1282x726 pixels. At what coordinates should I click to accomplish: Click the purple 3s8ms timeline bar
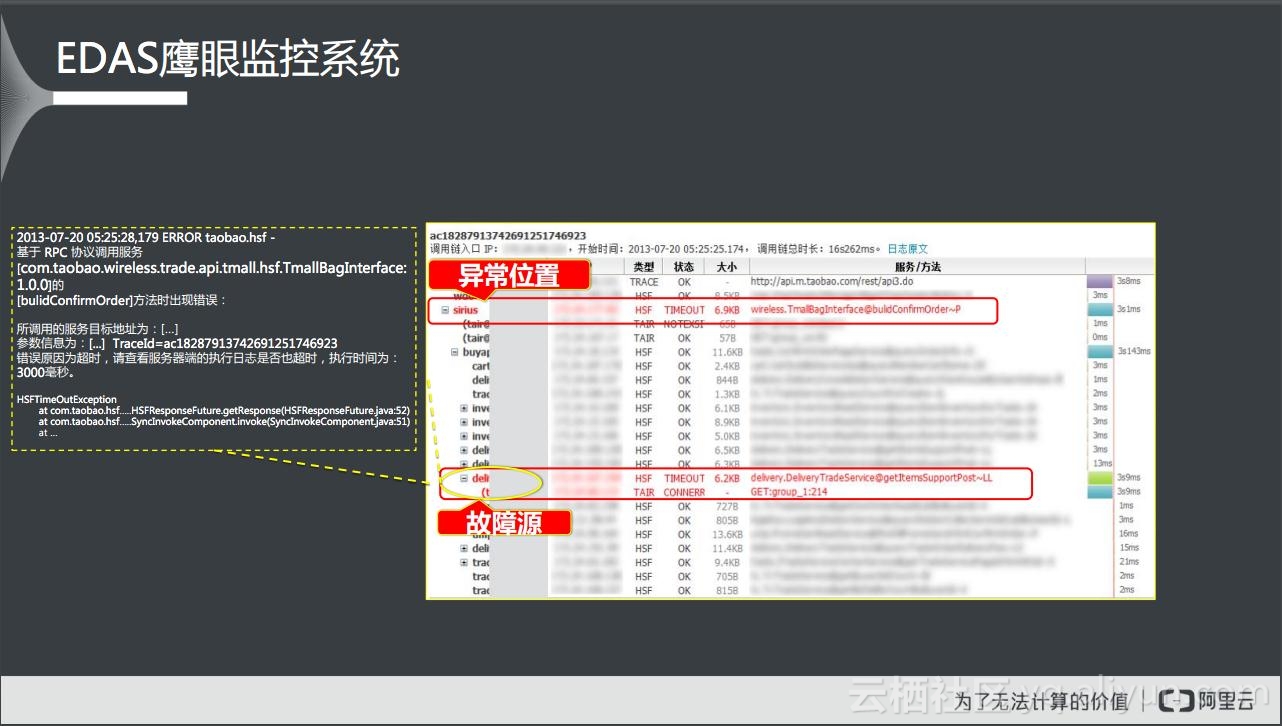[x=1099, y=282]
